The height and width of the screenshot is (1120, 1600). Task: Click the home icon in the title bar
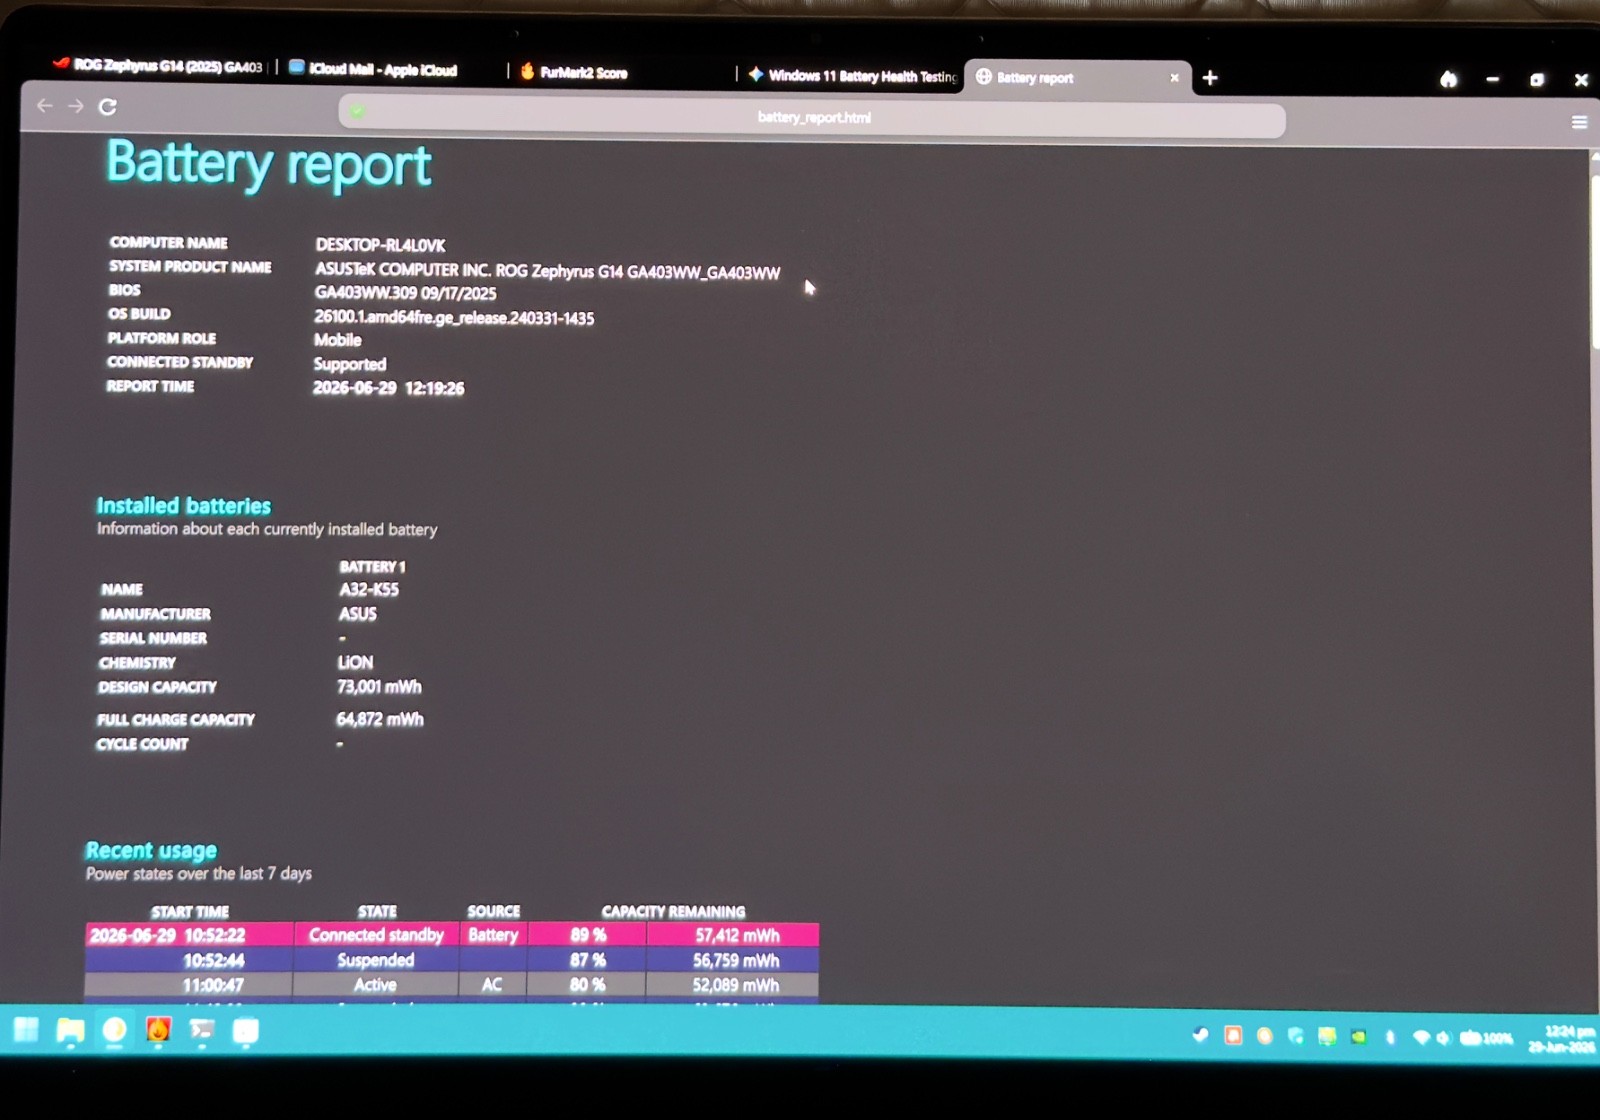click(x=1448, y=79)
